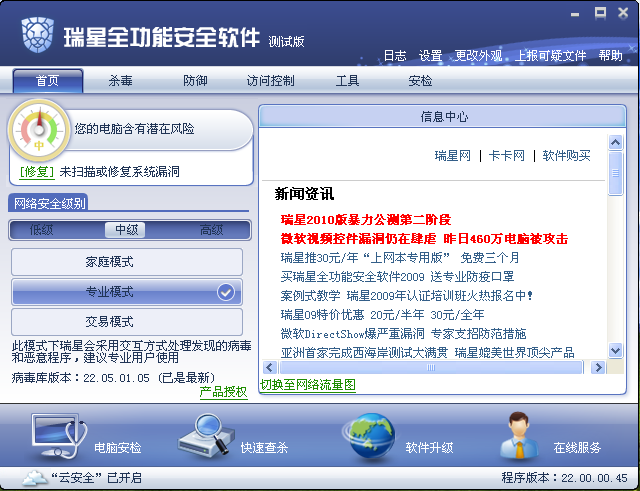Choose 交易模式 mode
The height and width of the screenshot is (491, 640).
pyautogui.click(x=127, y=322)
